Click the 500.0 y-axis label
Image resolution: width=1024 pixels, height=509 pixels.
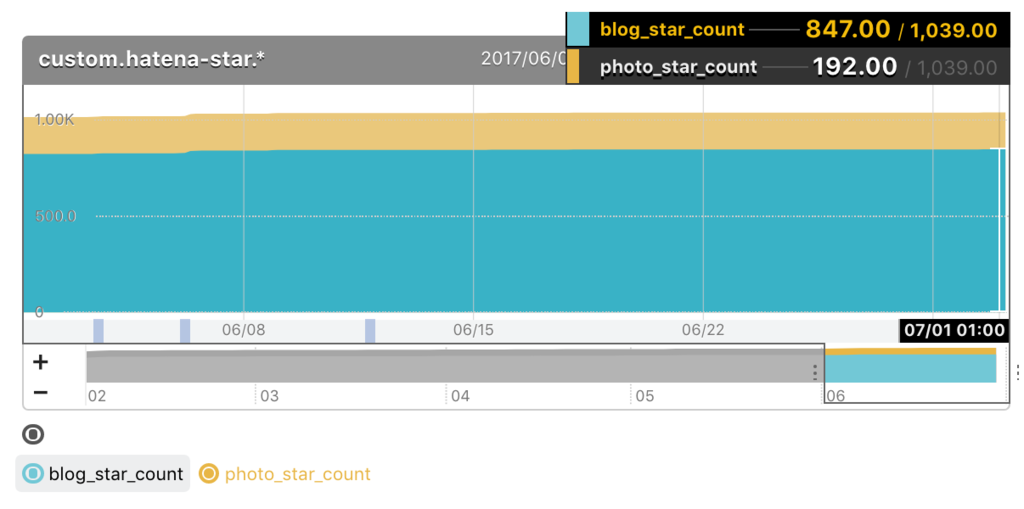[56, 216]
